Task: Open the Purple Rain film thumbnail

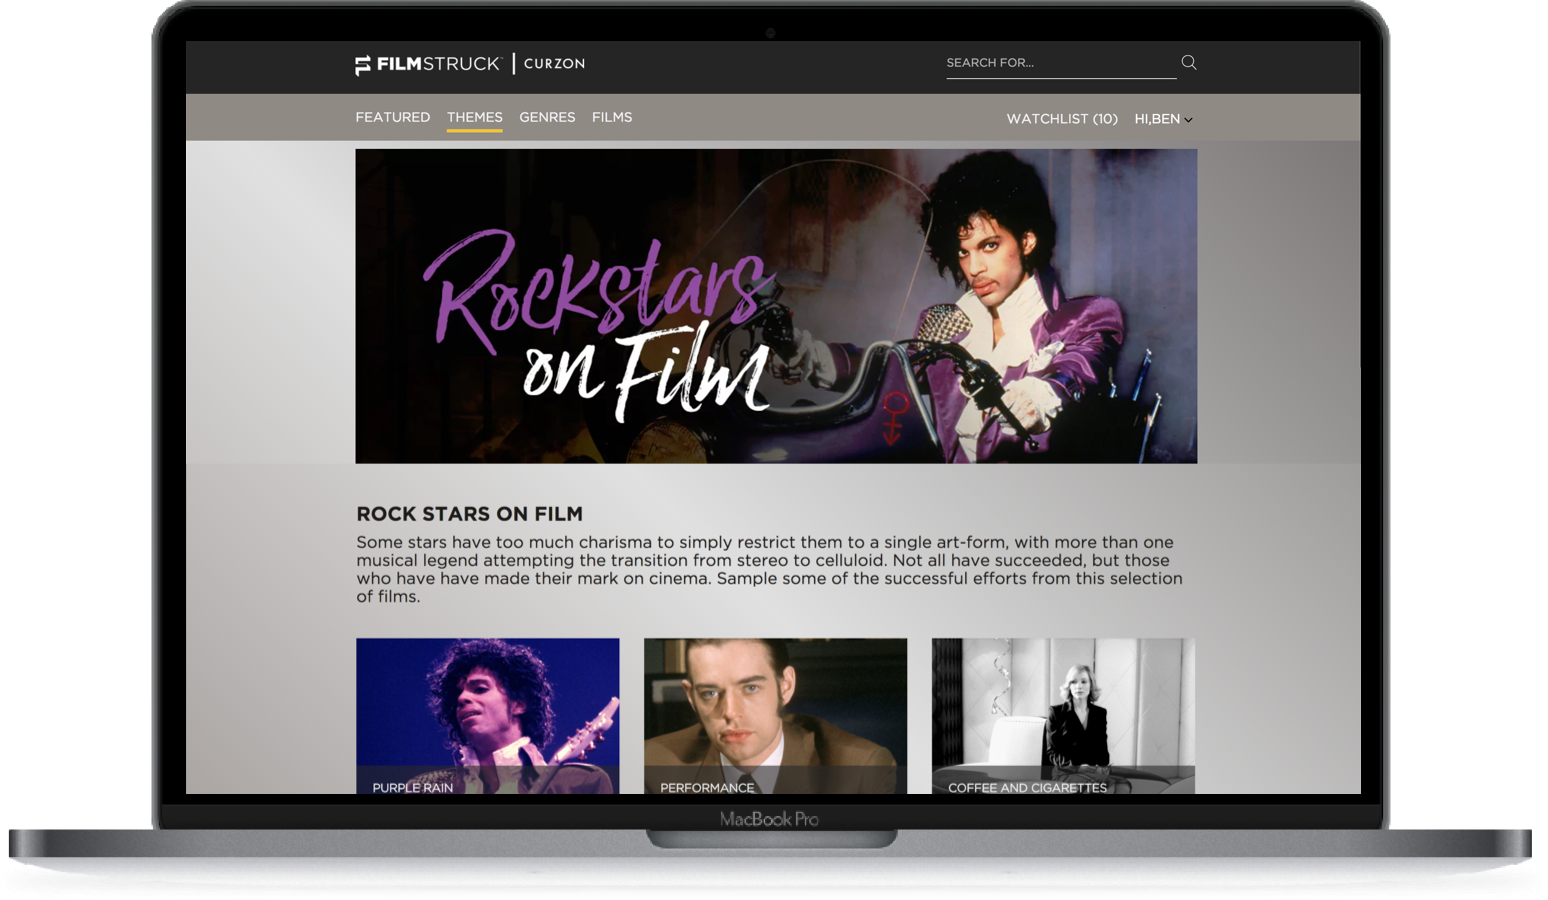Action: 487,705
